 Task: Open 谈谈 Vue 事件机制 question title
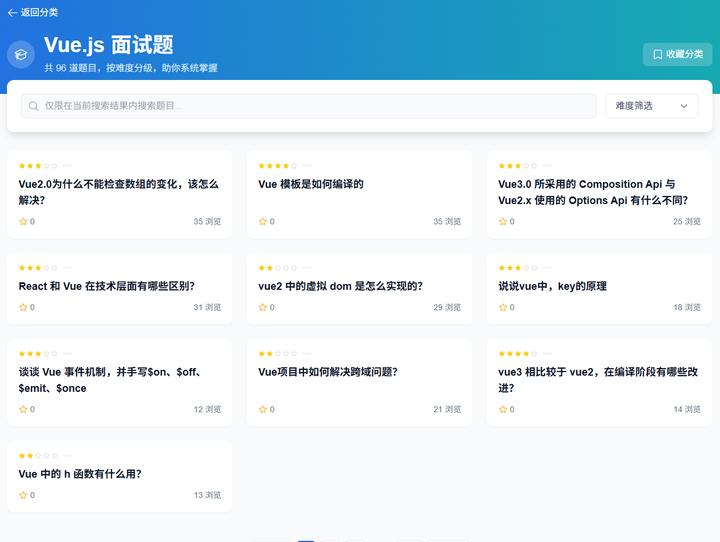[x=110, y=380]
